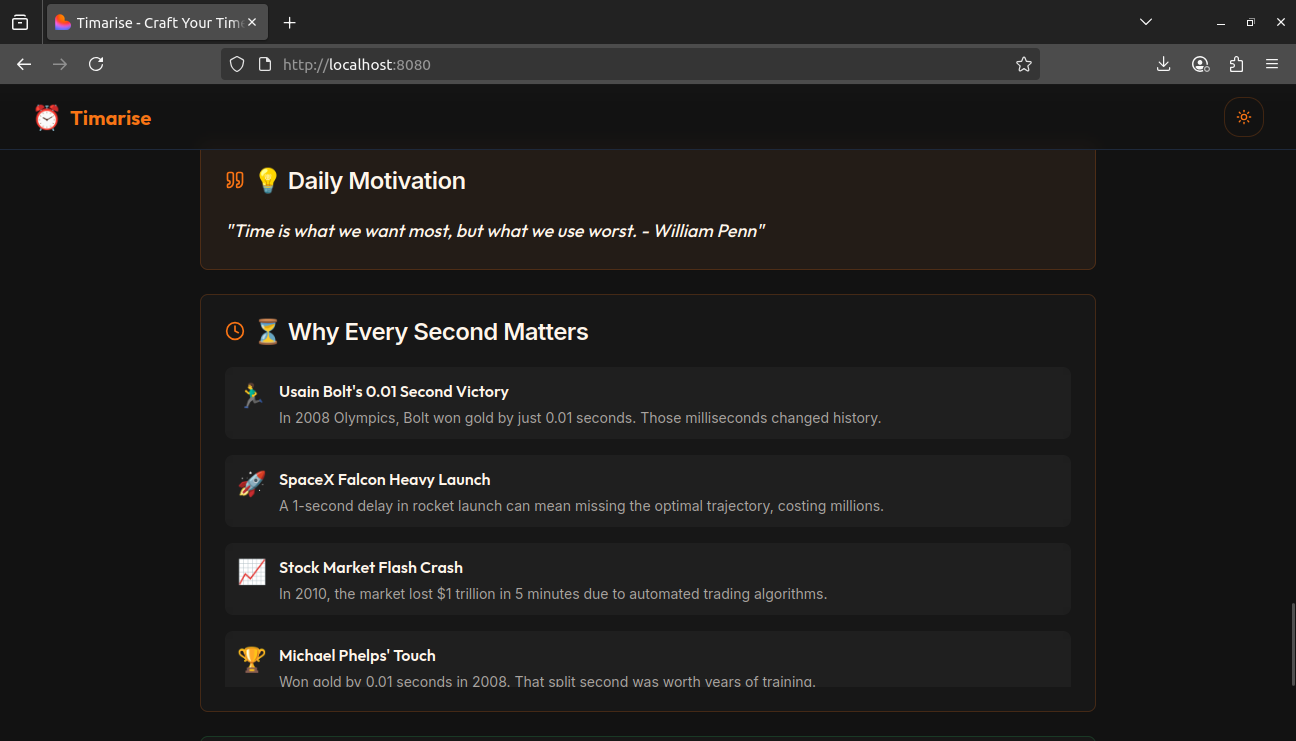Select the Usain Bolt's 0.01 Second Victory title
The width and height of the screenshot is (1296, 741).
click(394, 392)
